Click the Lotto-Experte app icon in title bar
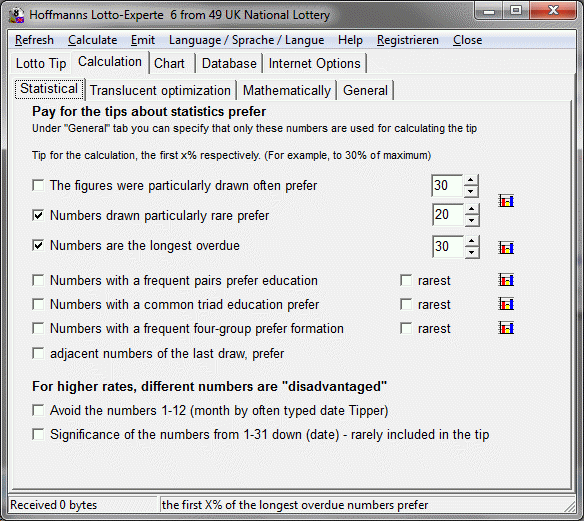Screen dimensions: 584x521 (16, 15)
